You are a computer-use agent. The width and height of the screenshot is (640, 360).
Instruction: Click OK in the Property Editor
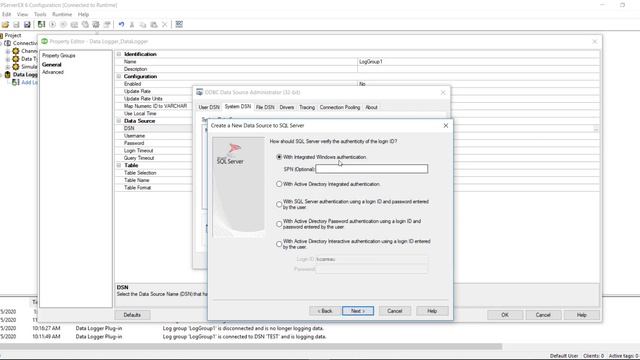pos(505,315)
